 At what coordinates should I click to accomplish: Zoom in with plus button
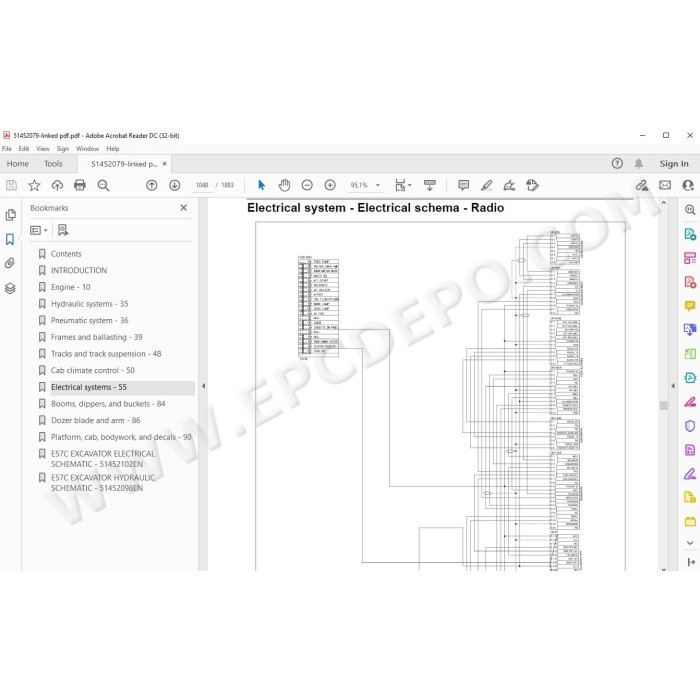(x=330, y=185)
